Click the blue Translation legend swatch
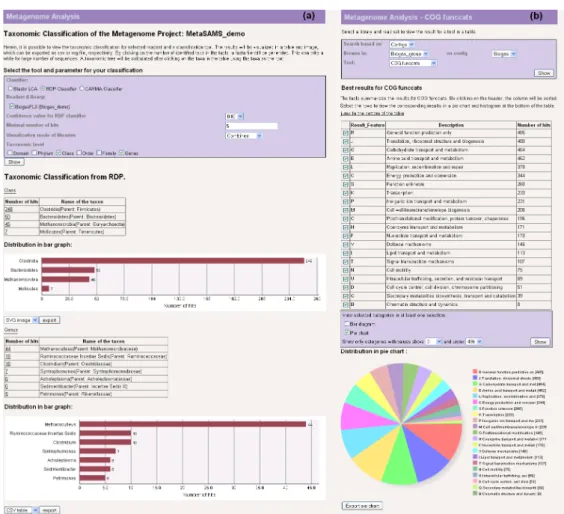Viewport: 564px width, 514px height. pos(475,378)
